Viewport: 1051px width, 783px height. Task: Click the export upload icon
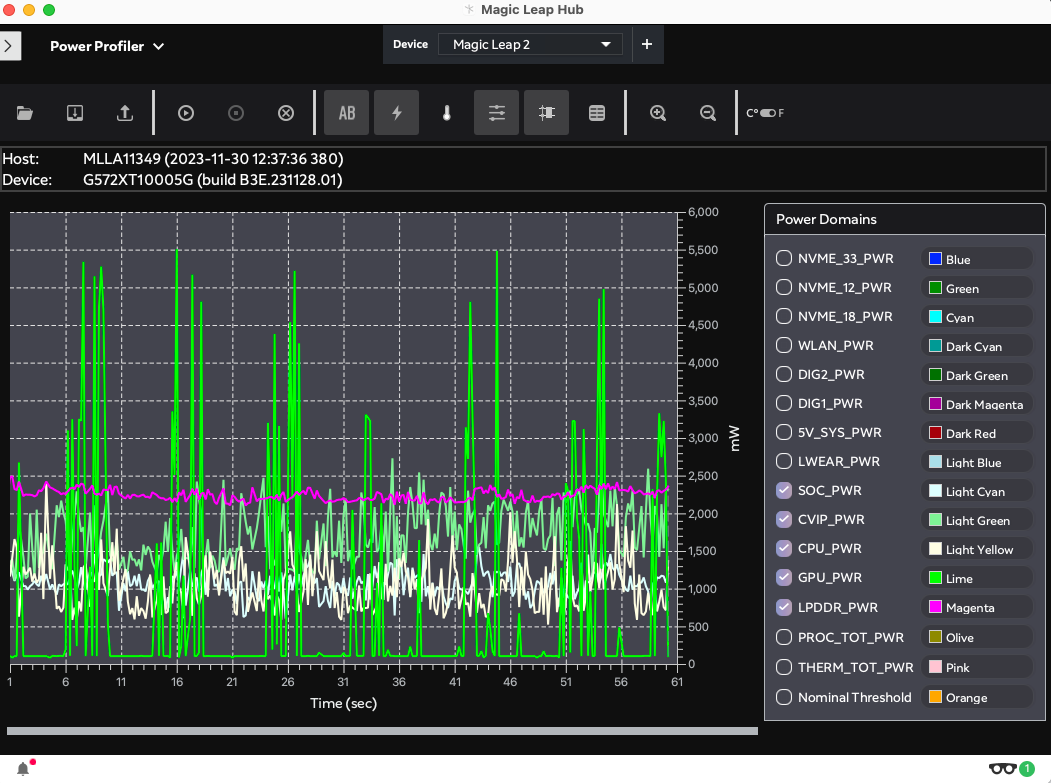(x=124, y=112)
